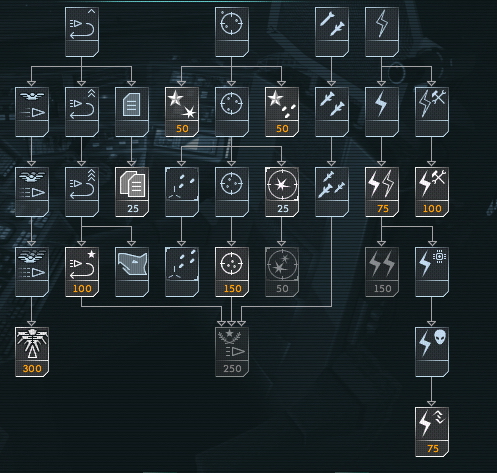Select the skill costing 300 points
Viewport: 497px width, 473px height.
[32, 352]
